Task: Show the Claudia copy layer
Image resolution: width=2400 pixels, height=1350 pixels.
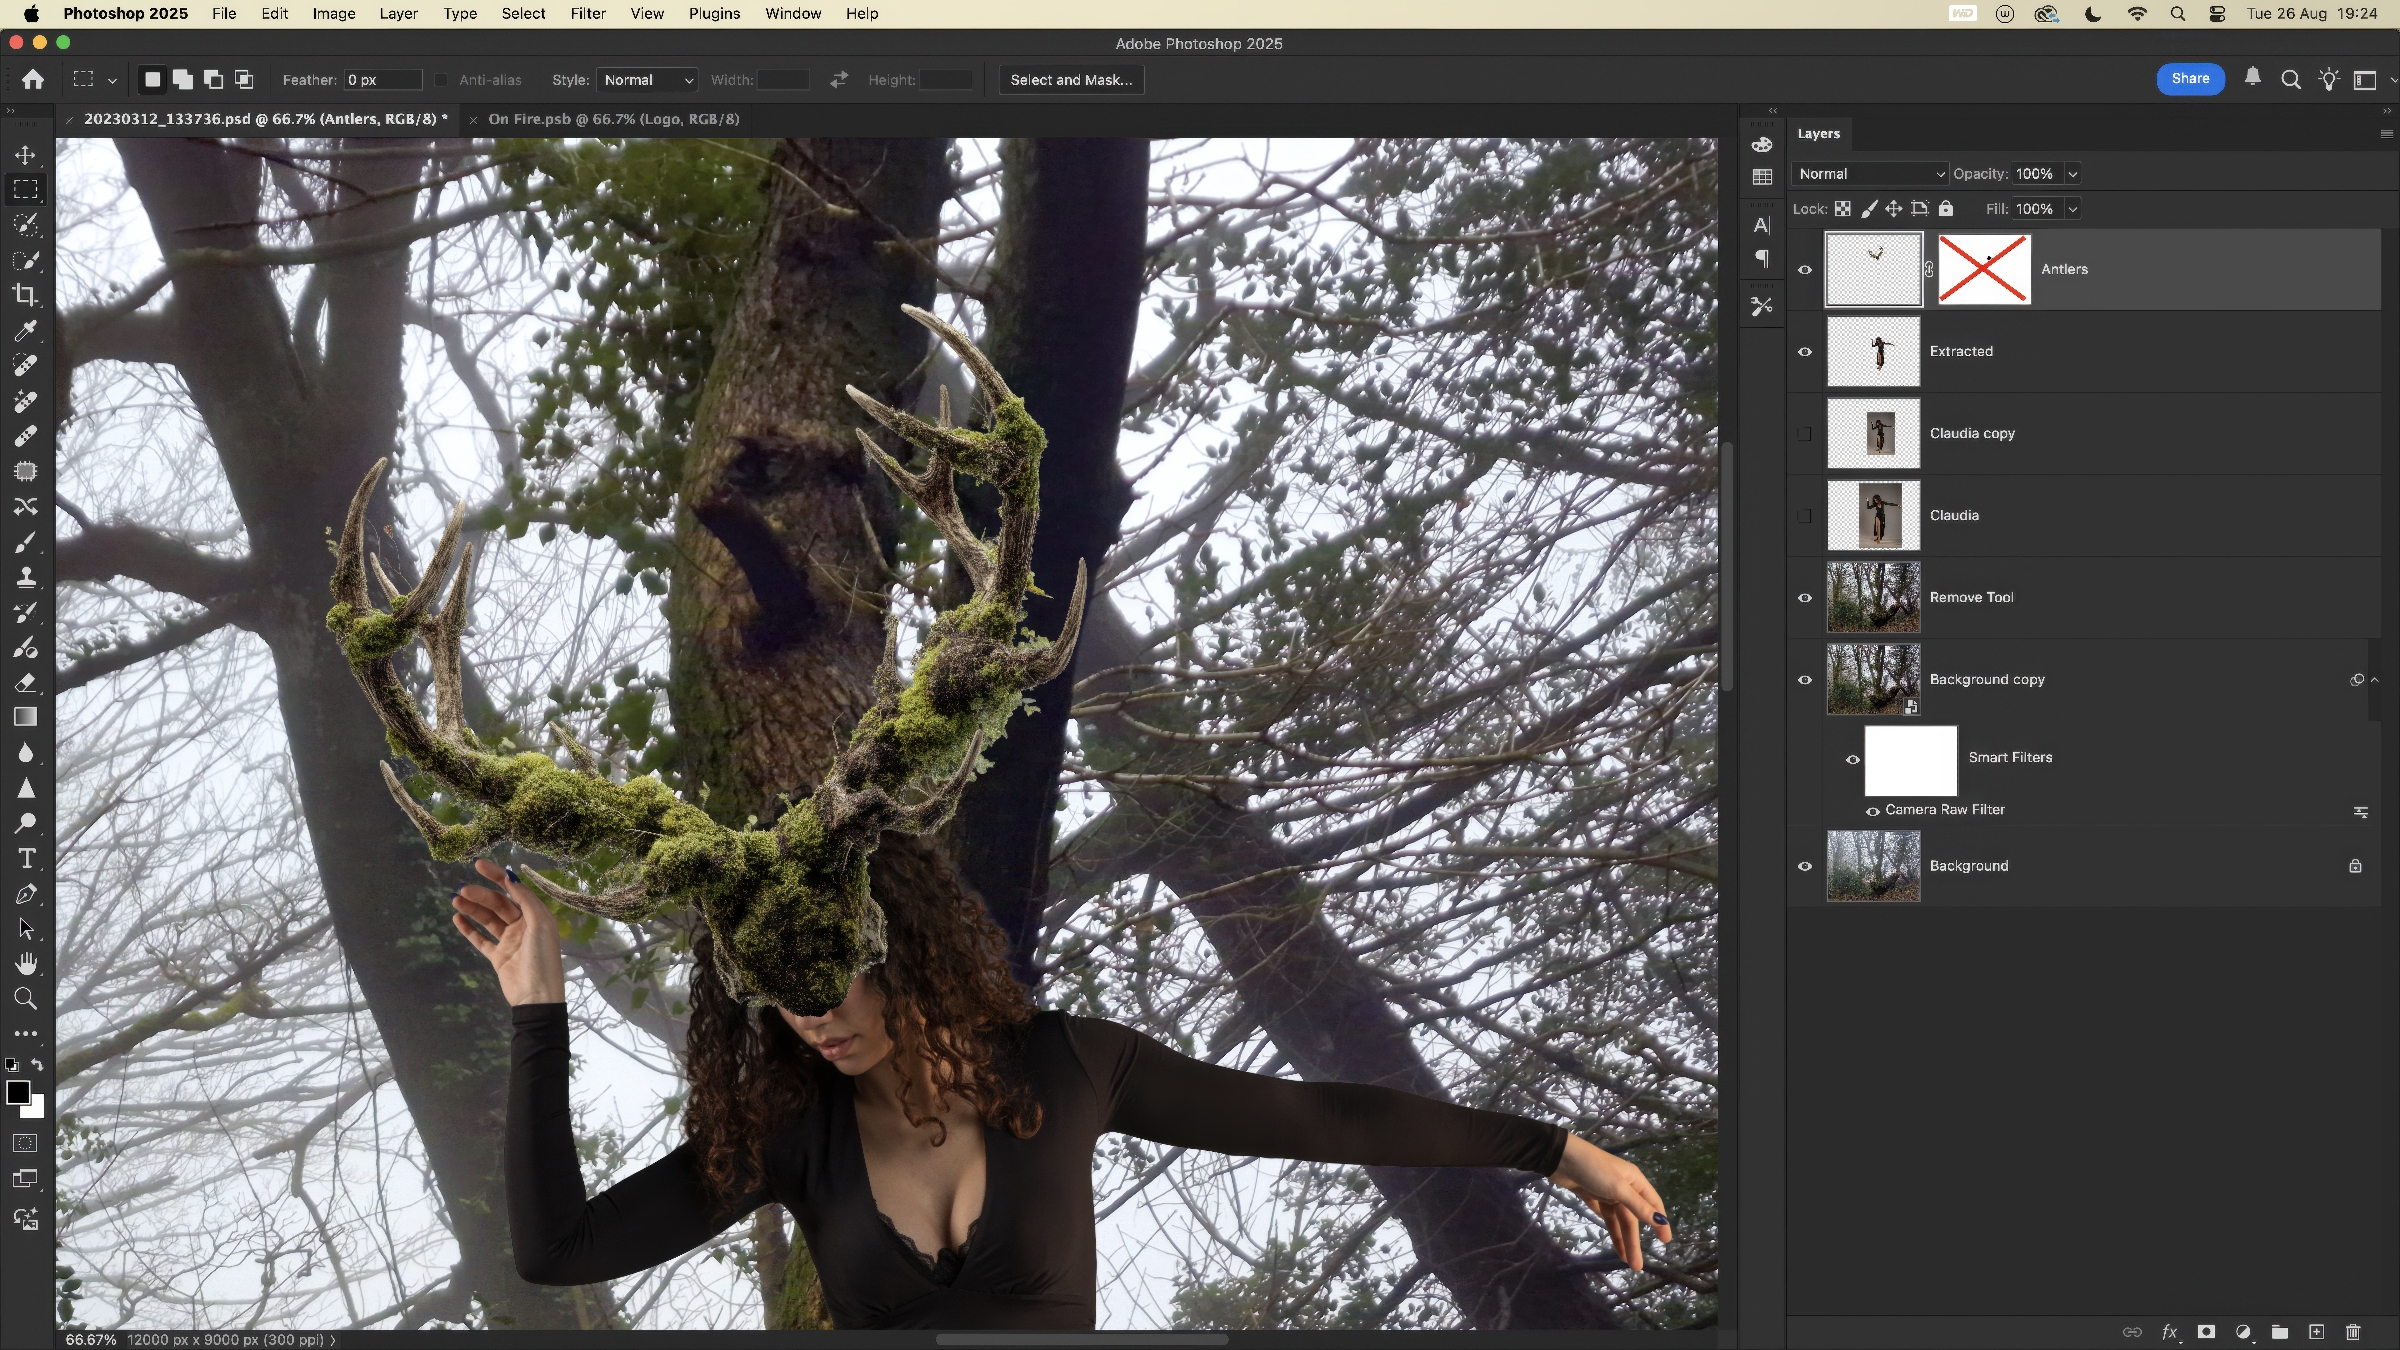Action: tap(1805, 434)
